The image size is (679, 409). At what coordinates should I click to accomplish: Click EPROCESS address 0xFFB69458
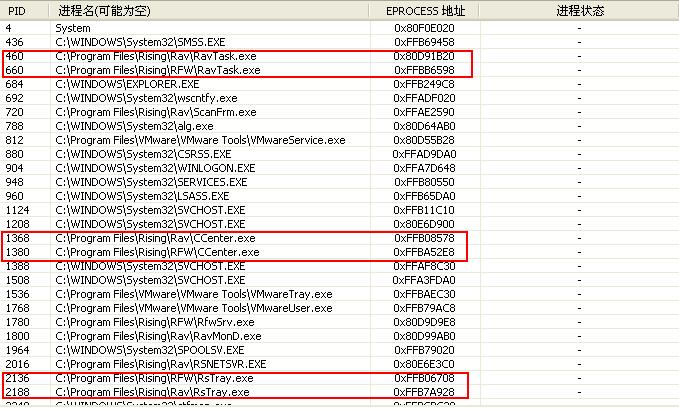424,42
